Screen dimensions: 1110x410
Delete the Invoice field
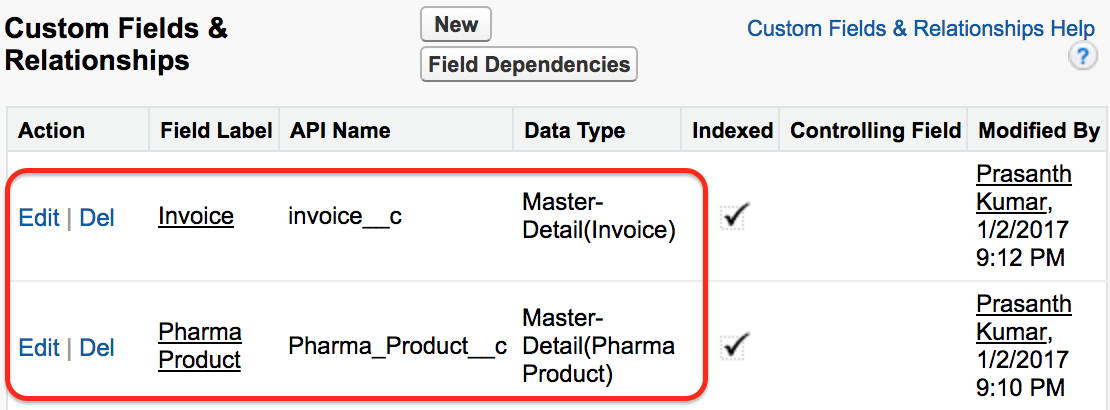97,217
